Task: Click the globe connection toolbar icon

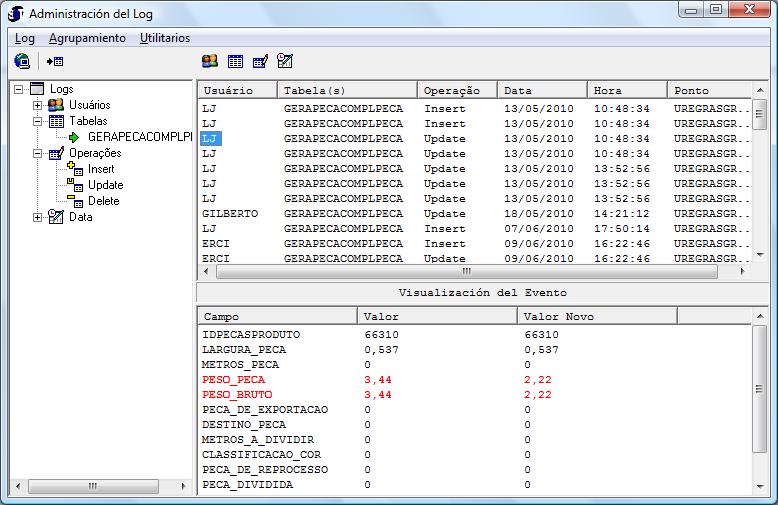Action: pyautogui.click(x=22, y=61)
